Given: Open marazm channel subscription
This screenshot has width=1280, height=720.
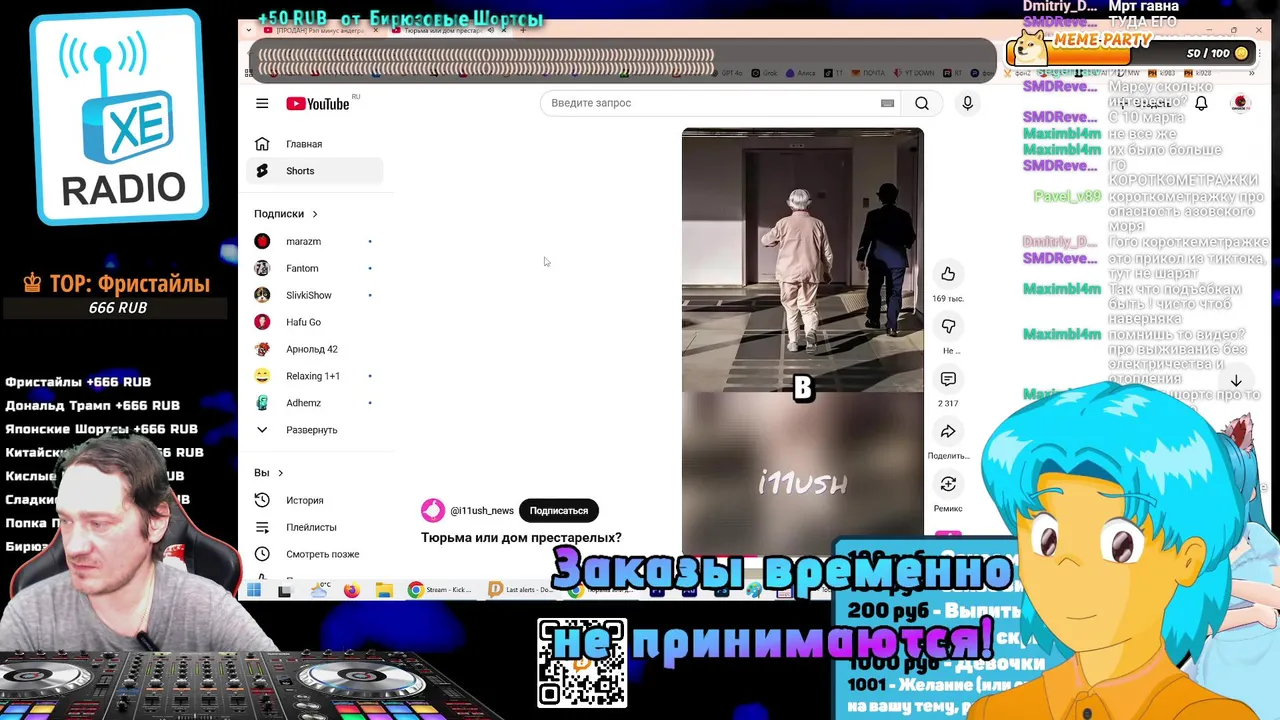Looking at the screenshot, I should pos(314,241).
